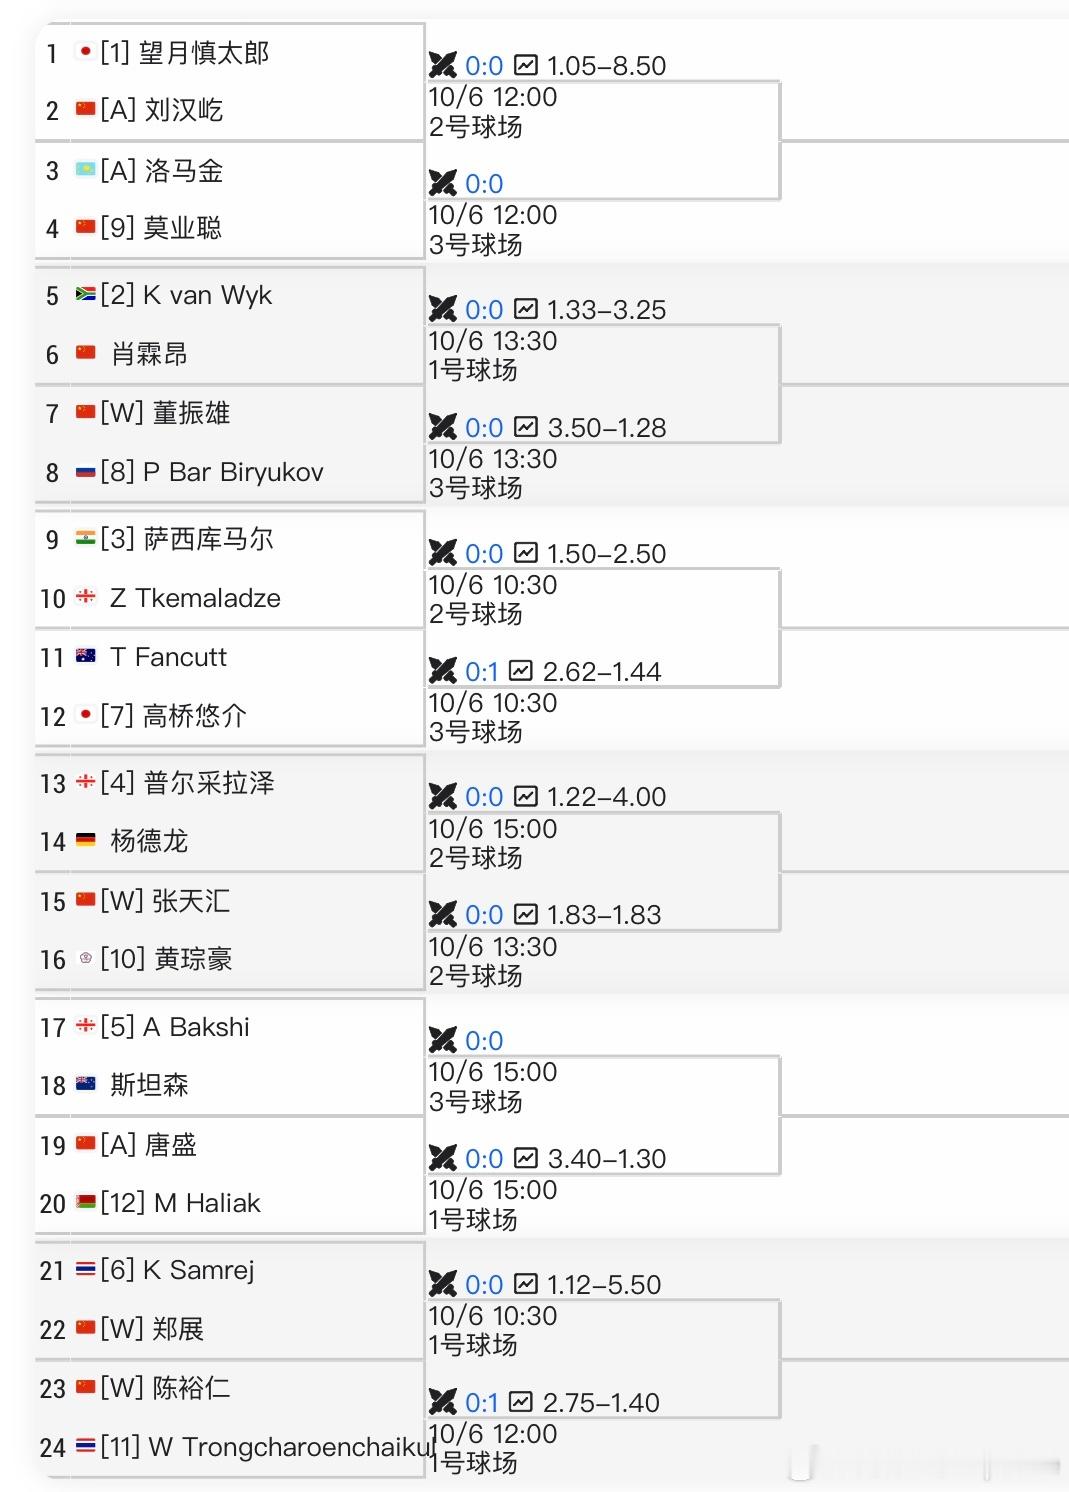
Task: Open the odds chart icon beside 1.05–8.50
Action: coord(526,65)
